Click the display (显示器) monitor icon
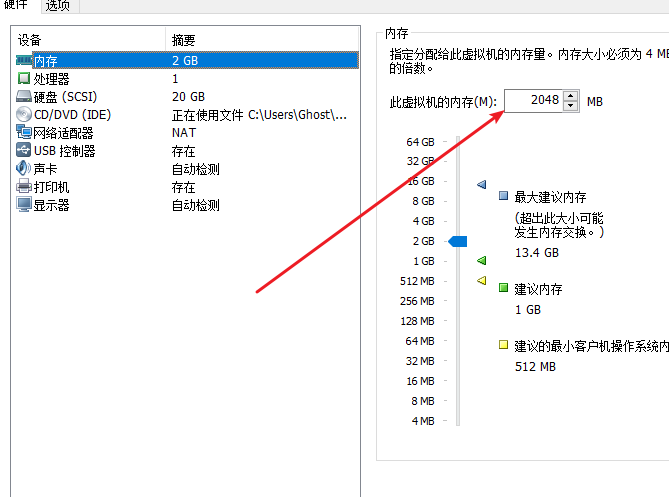This screenshot has height=497, width=669. tap(24, 204)
